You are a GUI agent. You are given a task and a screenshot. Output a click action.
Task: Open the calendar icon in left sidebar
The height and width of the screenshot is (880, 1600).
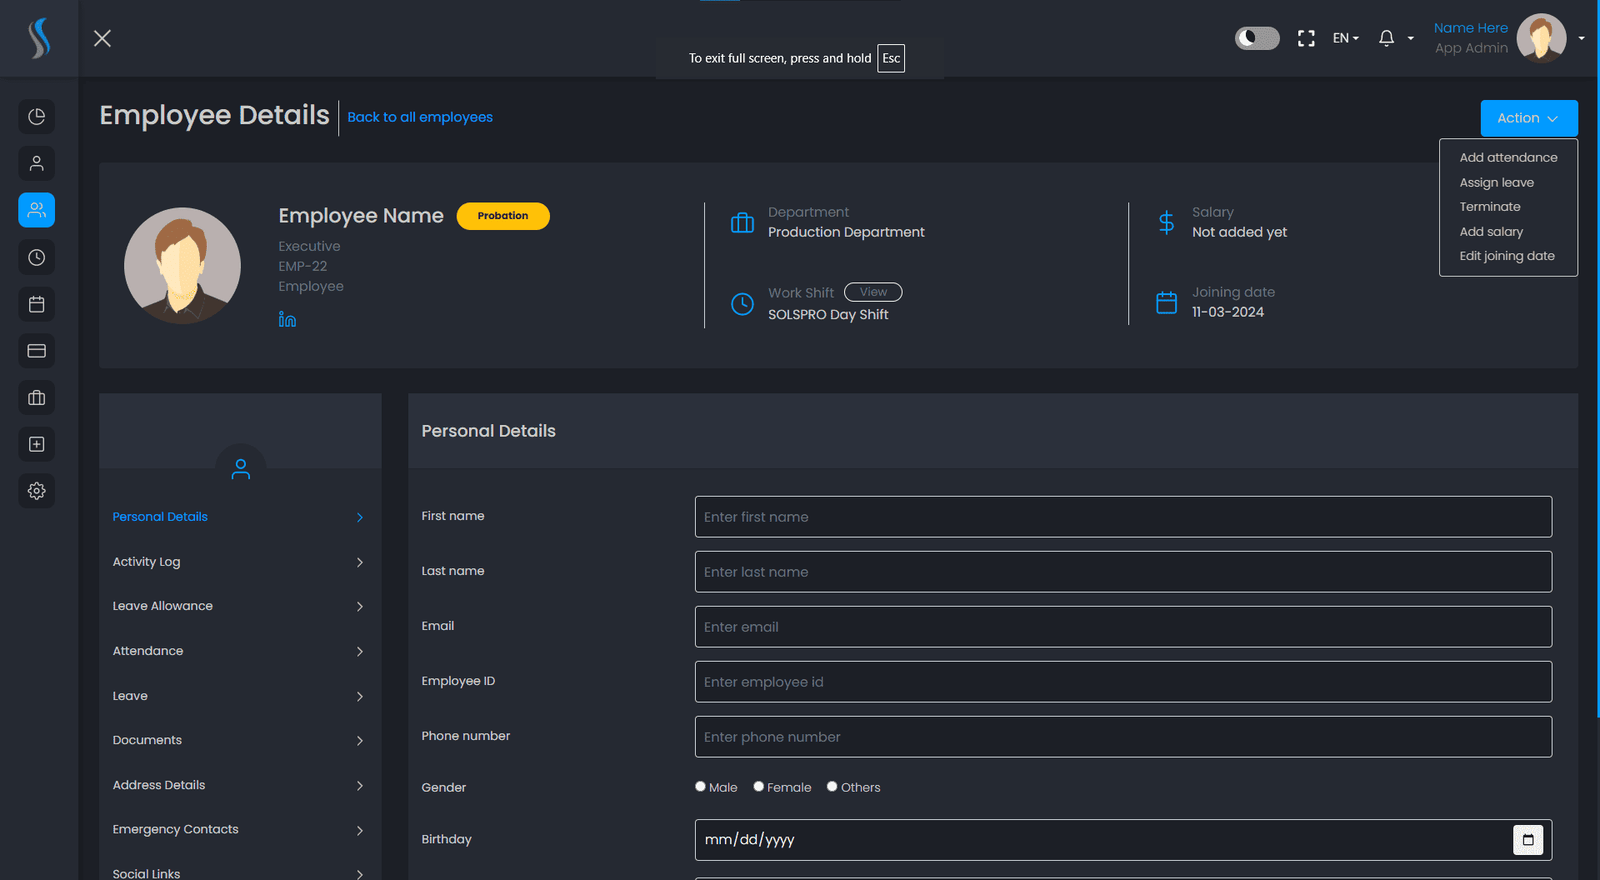(37, 304)
